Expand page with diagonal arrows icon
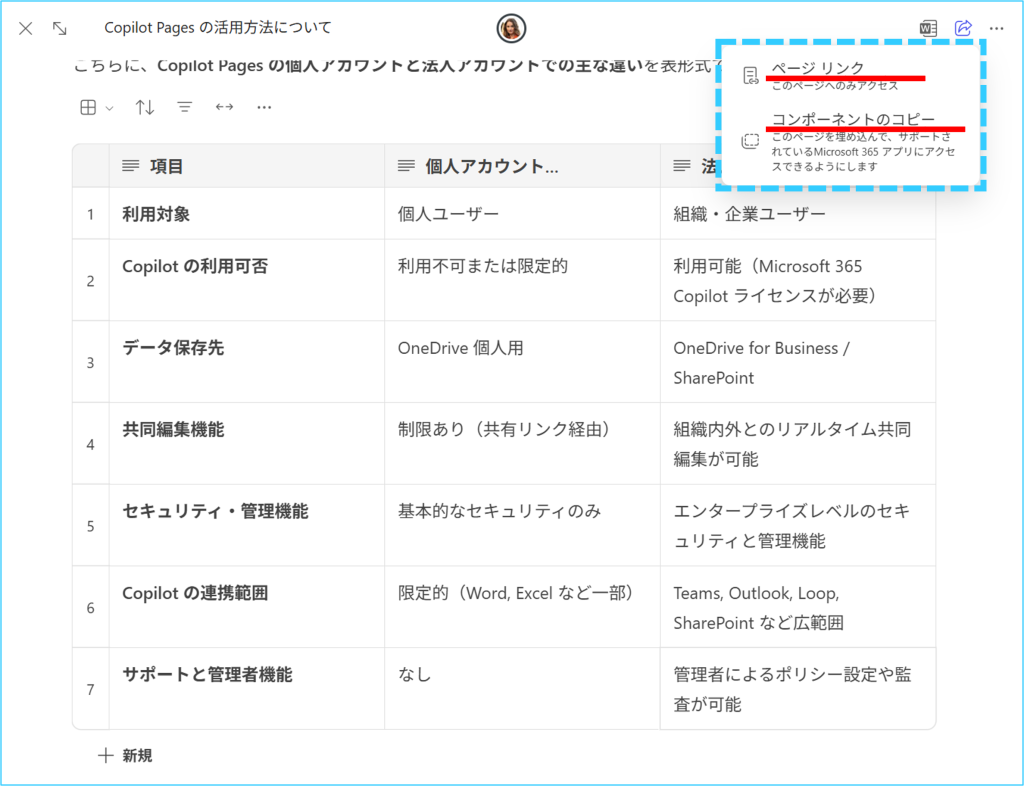Screen dimensions: 1024x786 point(59,29)
